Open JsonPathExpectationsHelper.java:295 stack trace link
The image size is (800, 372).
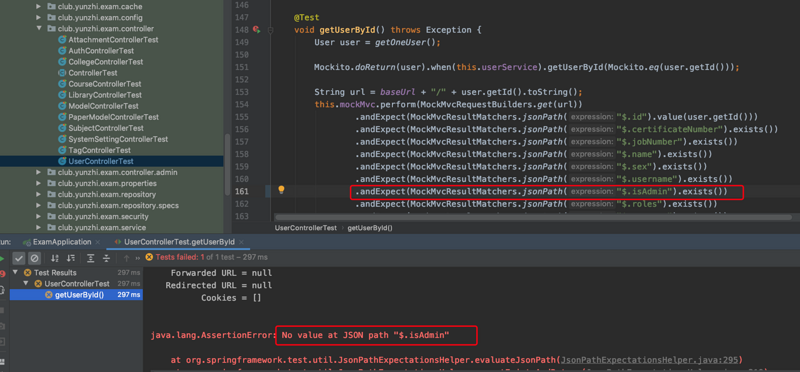point(649,360)
